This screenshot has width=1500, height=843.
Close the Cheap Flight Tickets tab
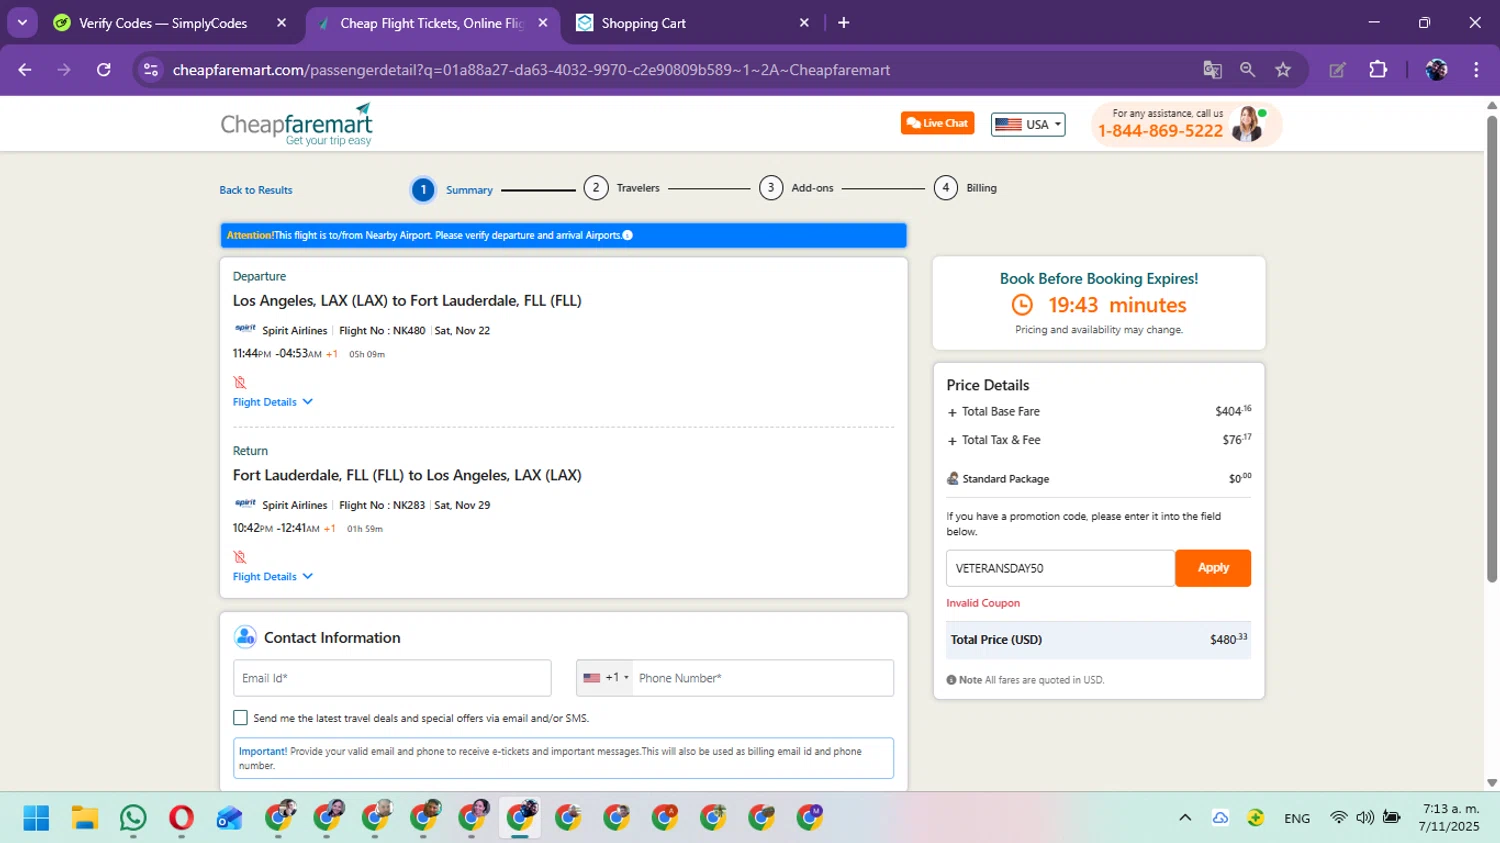tap(543, 23)
